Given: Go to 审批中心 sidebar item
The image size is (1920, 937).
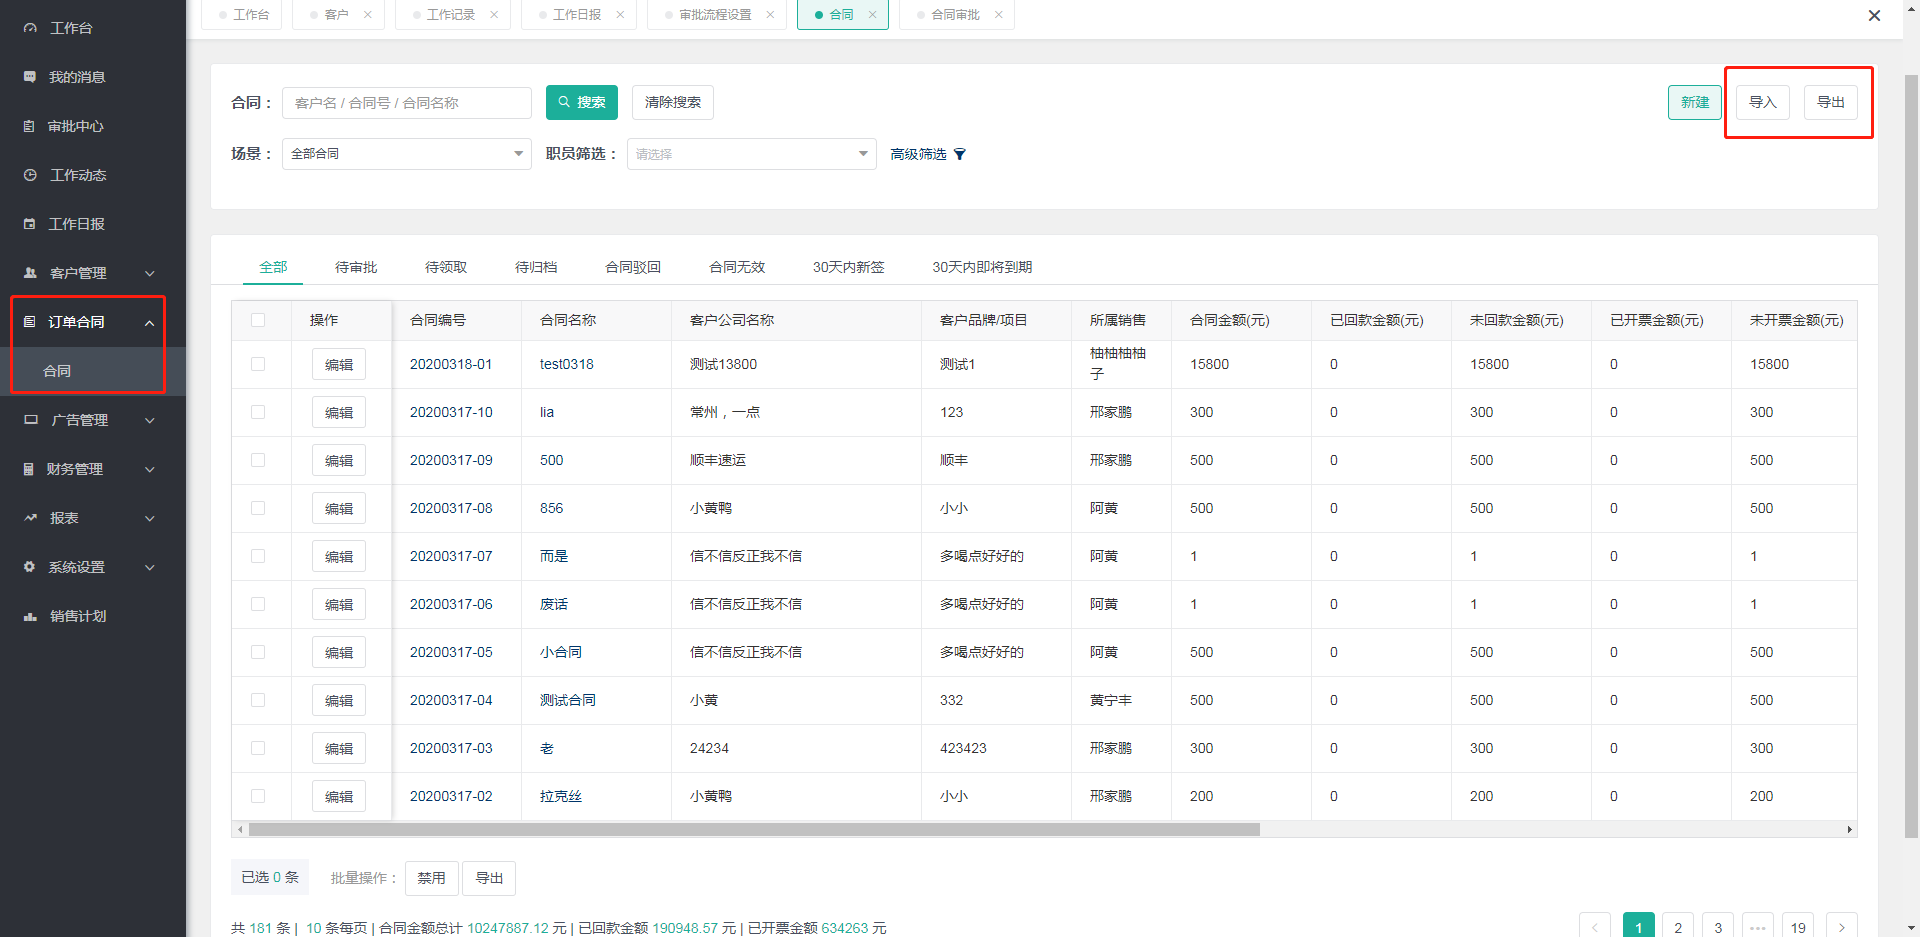Looking at the screenshot, I should [75, 126].
